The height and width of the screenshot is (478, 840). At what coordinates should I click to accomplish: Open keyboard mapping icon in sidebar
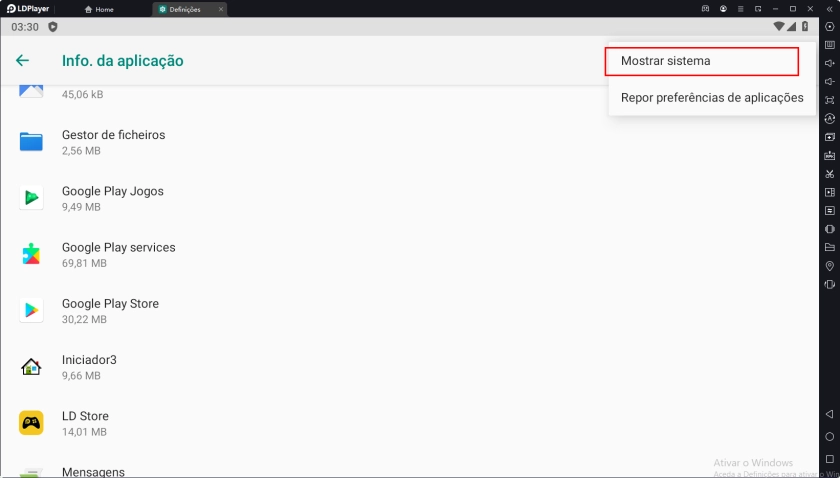(x=830, y=44)
